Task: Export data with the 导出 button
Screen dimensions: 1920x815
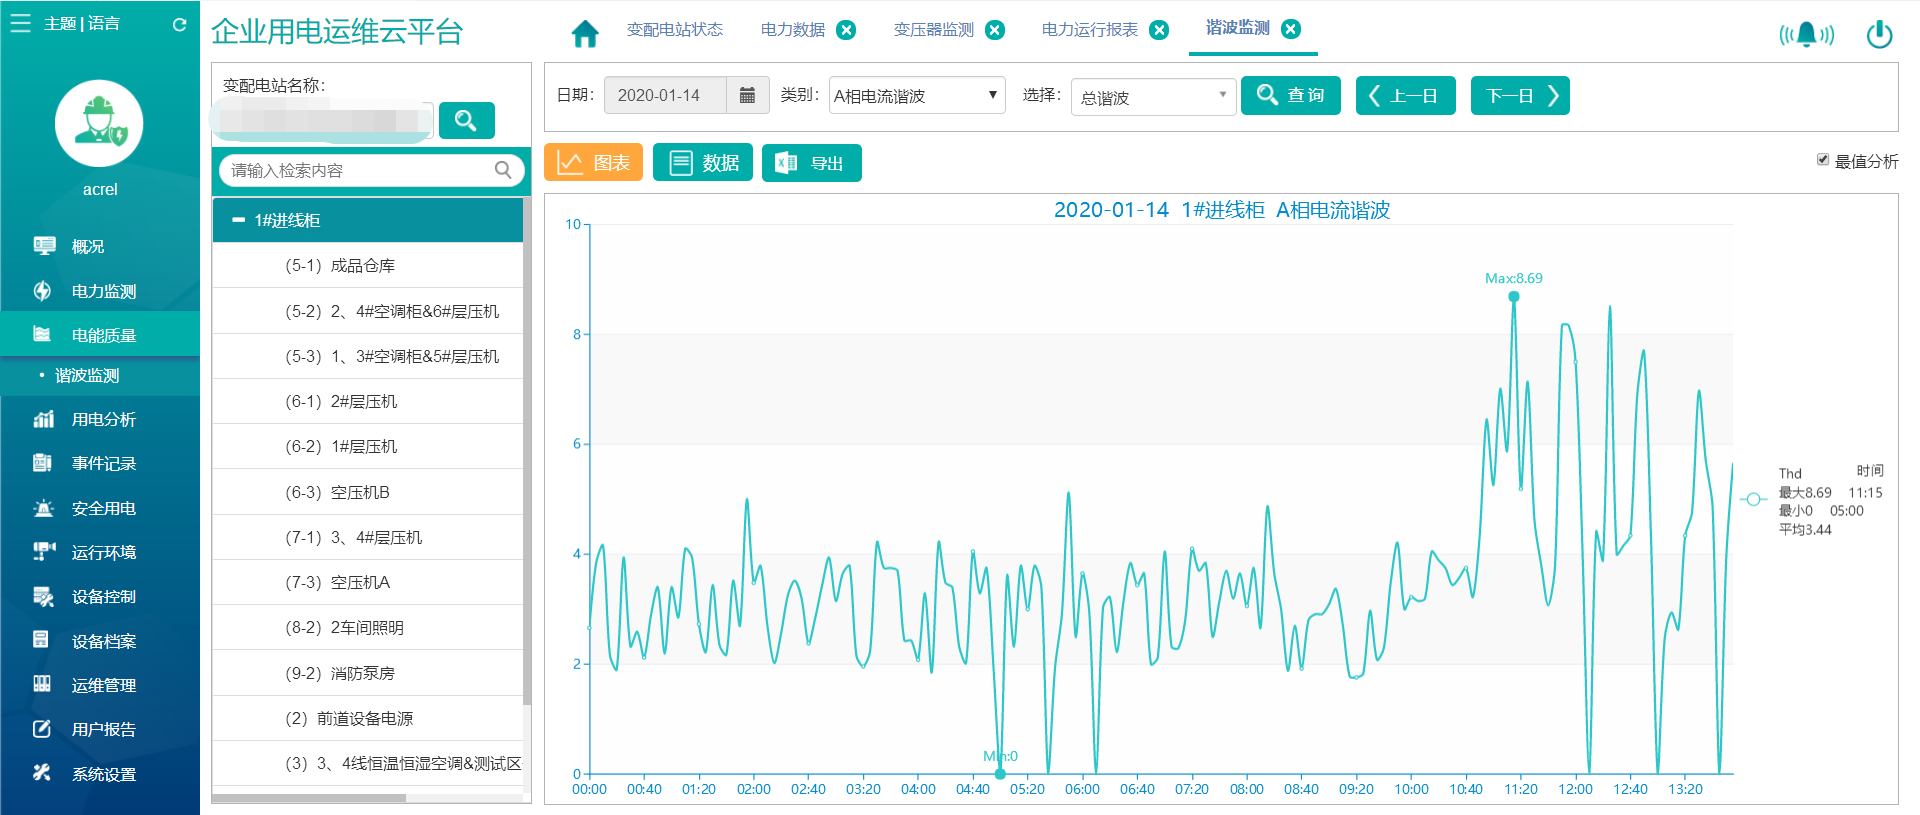Action: (811, 163)
